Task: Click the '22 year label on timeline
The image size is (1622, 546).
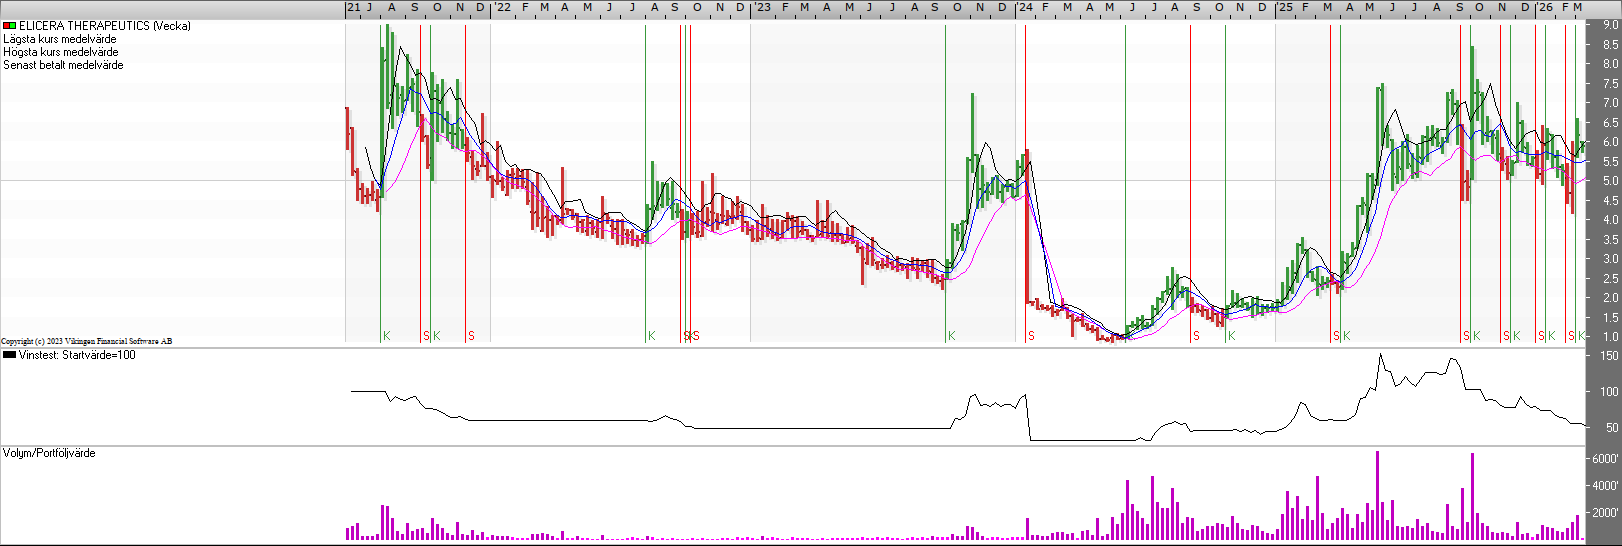Action: tap(502, 7)
